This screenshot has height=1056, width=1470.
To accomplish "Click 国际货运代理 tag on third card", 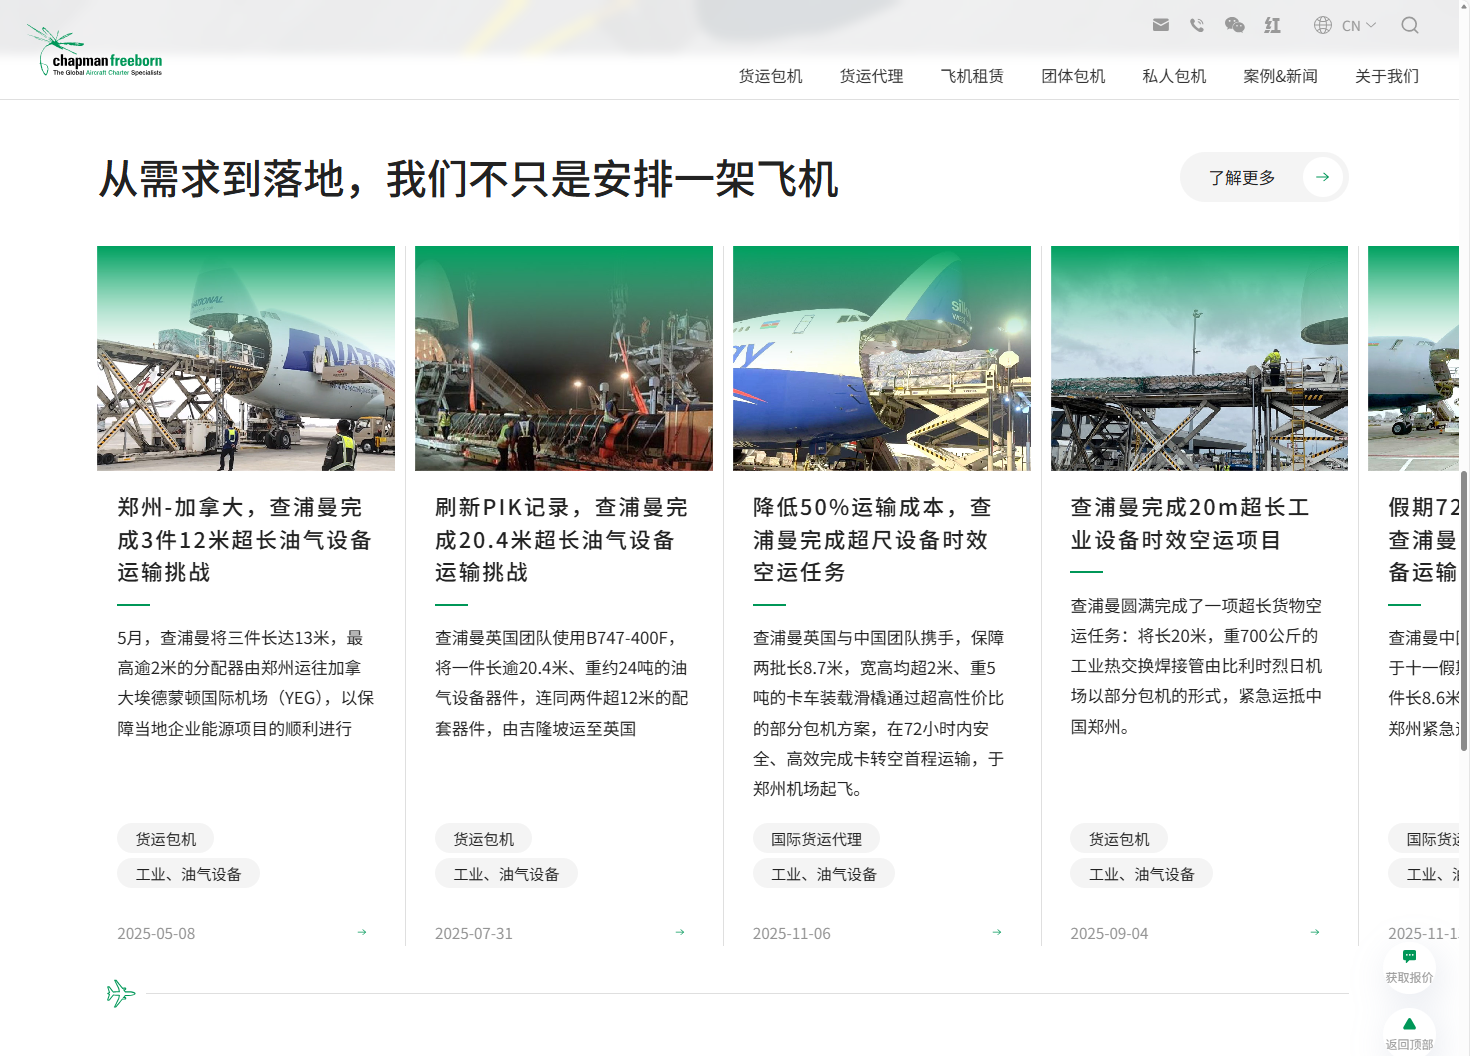I will (816, 839).
